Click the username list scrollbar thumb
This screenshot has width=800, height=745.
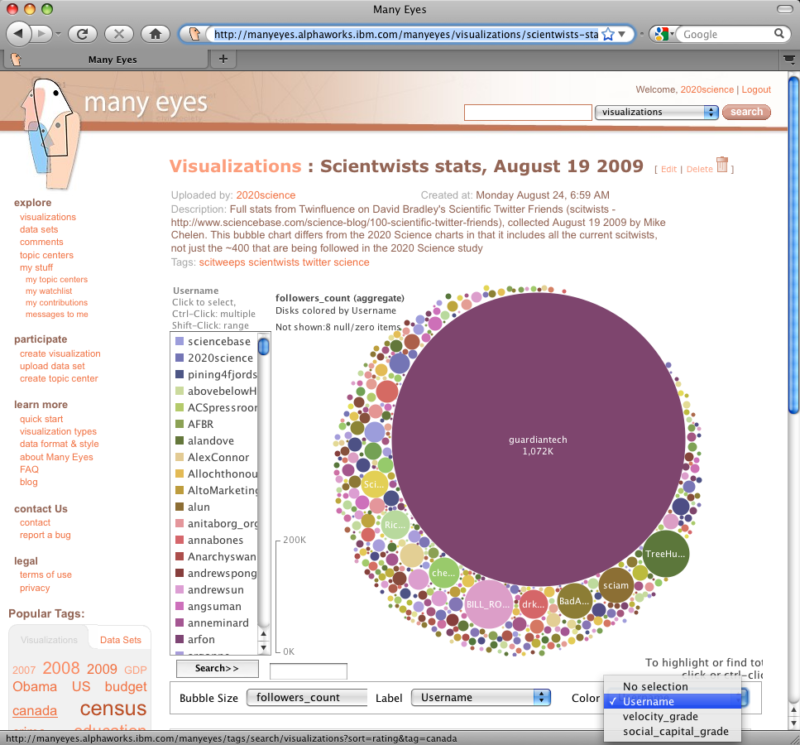pos(263,346)
